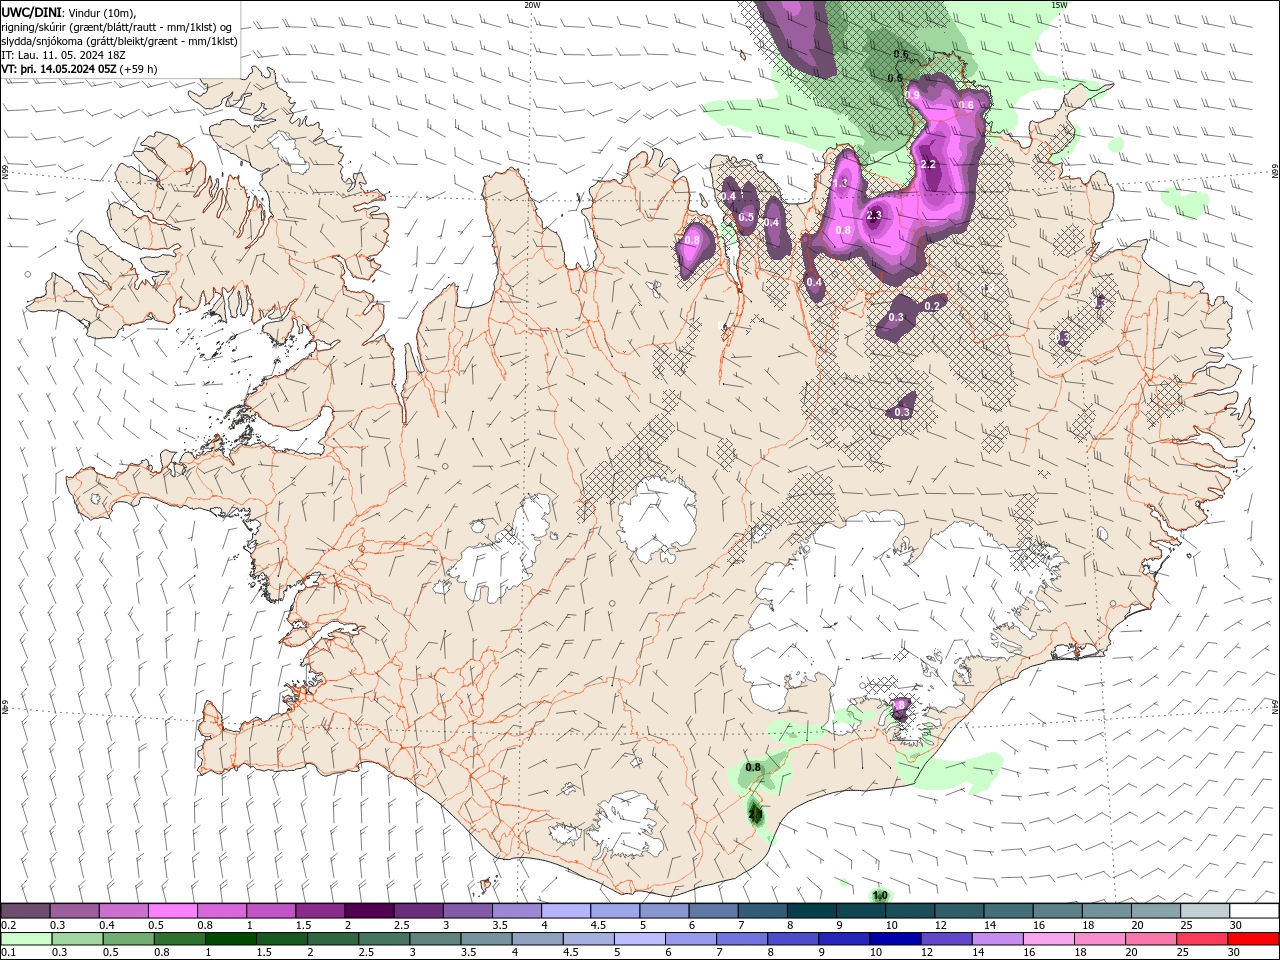Click the 2.2 snowfall value on the map

coord(928,164)
